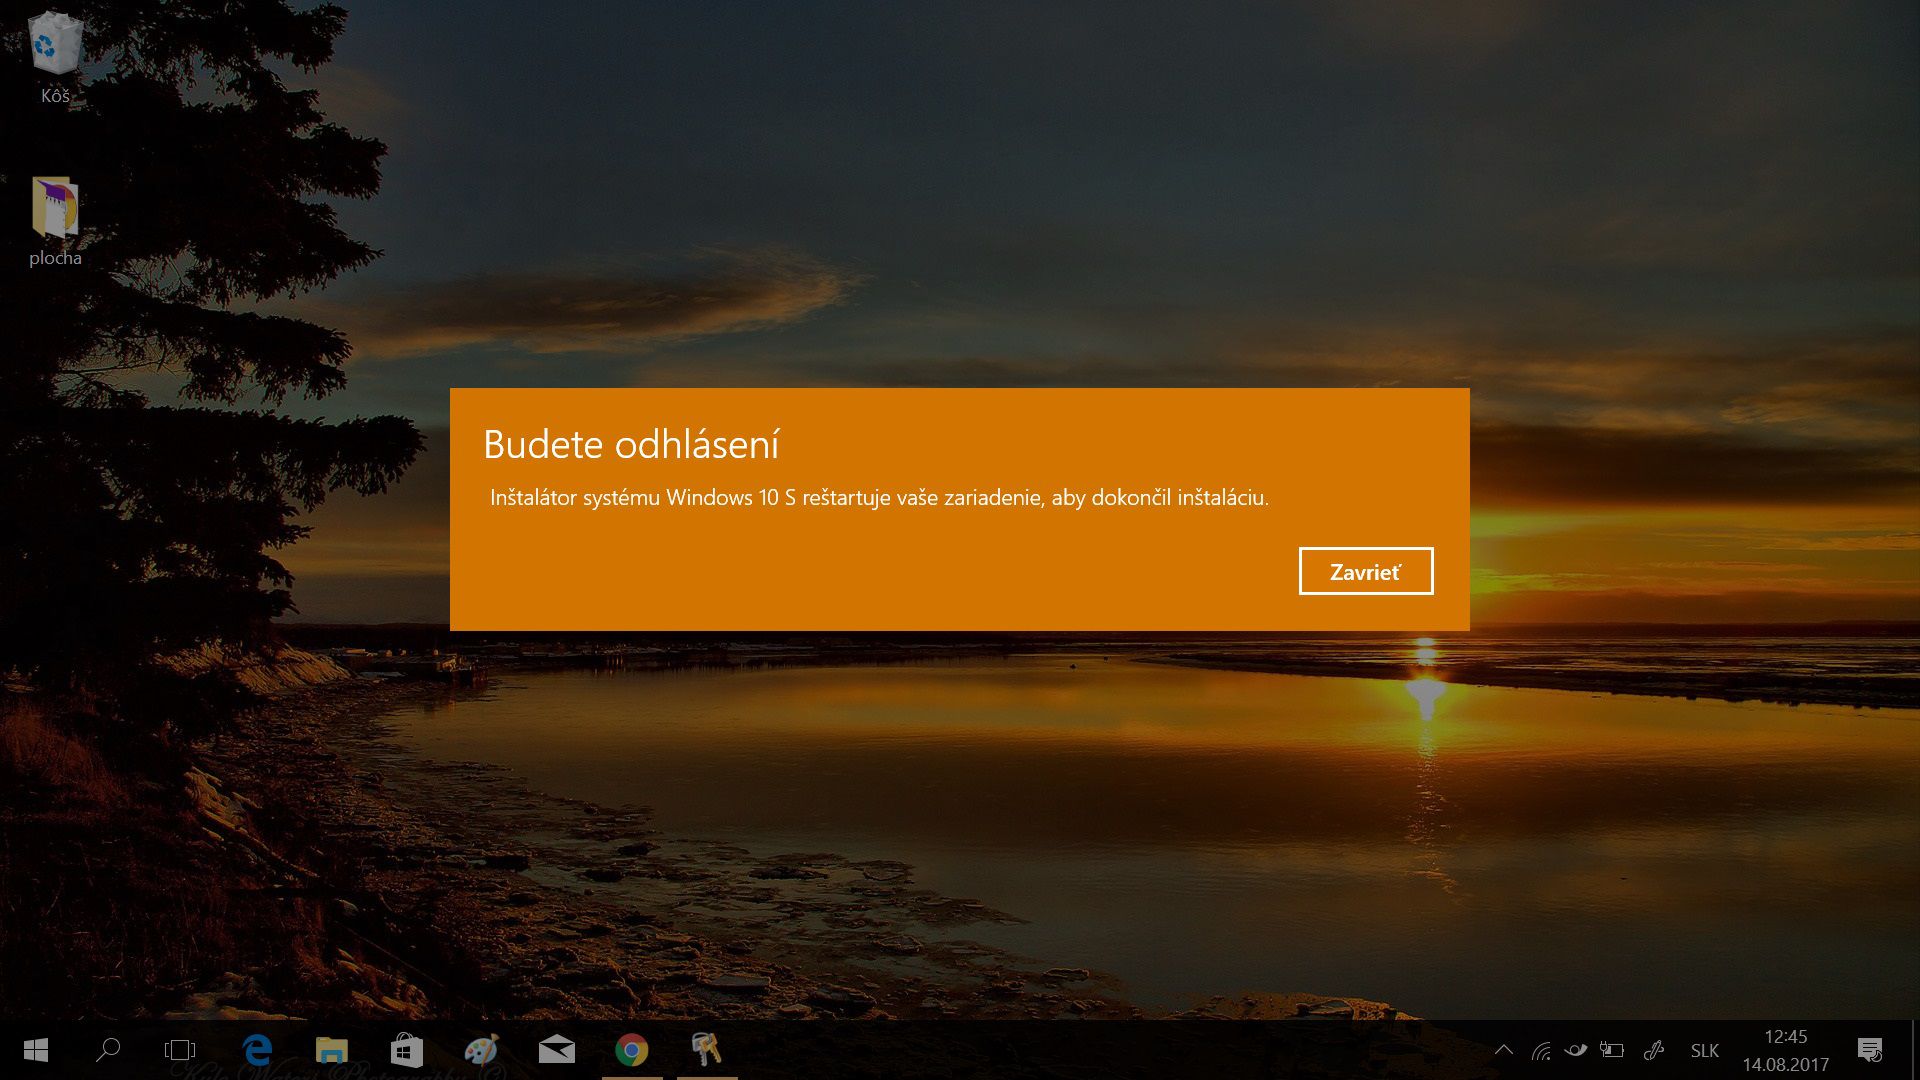
Task: Click the Inštalátor systému Windows 10 S message
Action: [x=879, y=498]
